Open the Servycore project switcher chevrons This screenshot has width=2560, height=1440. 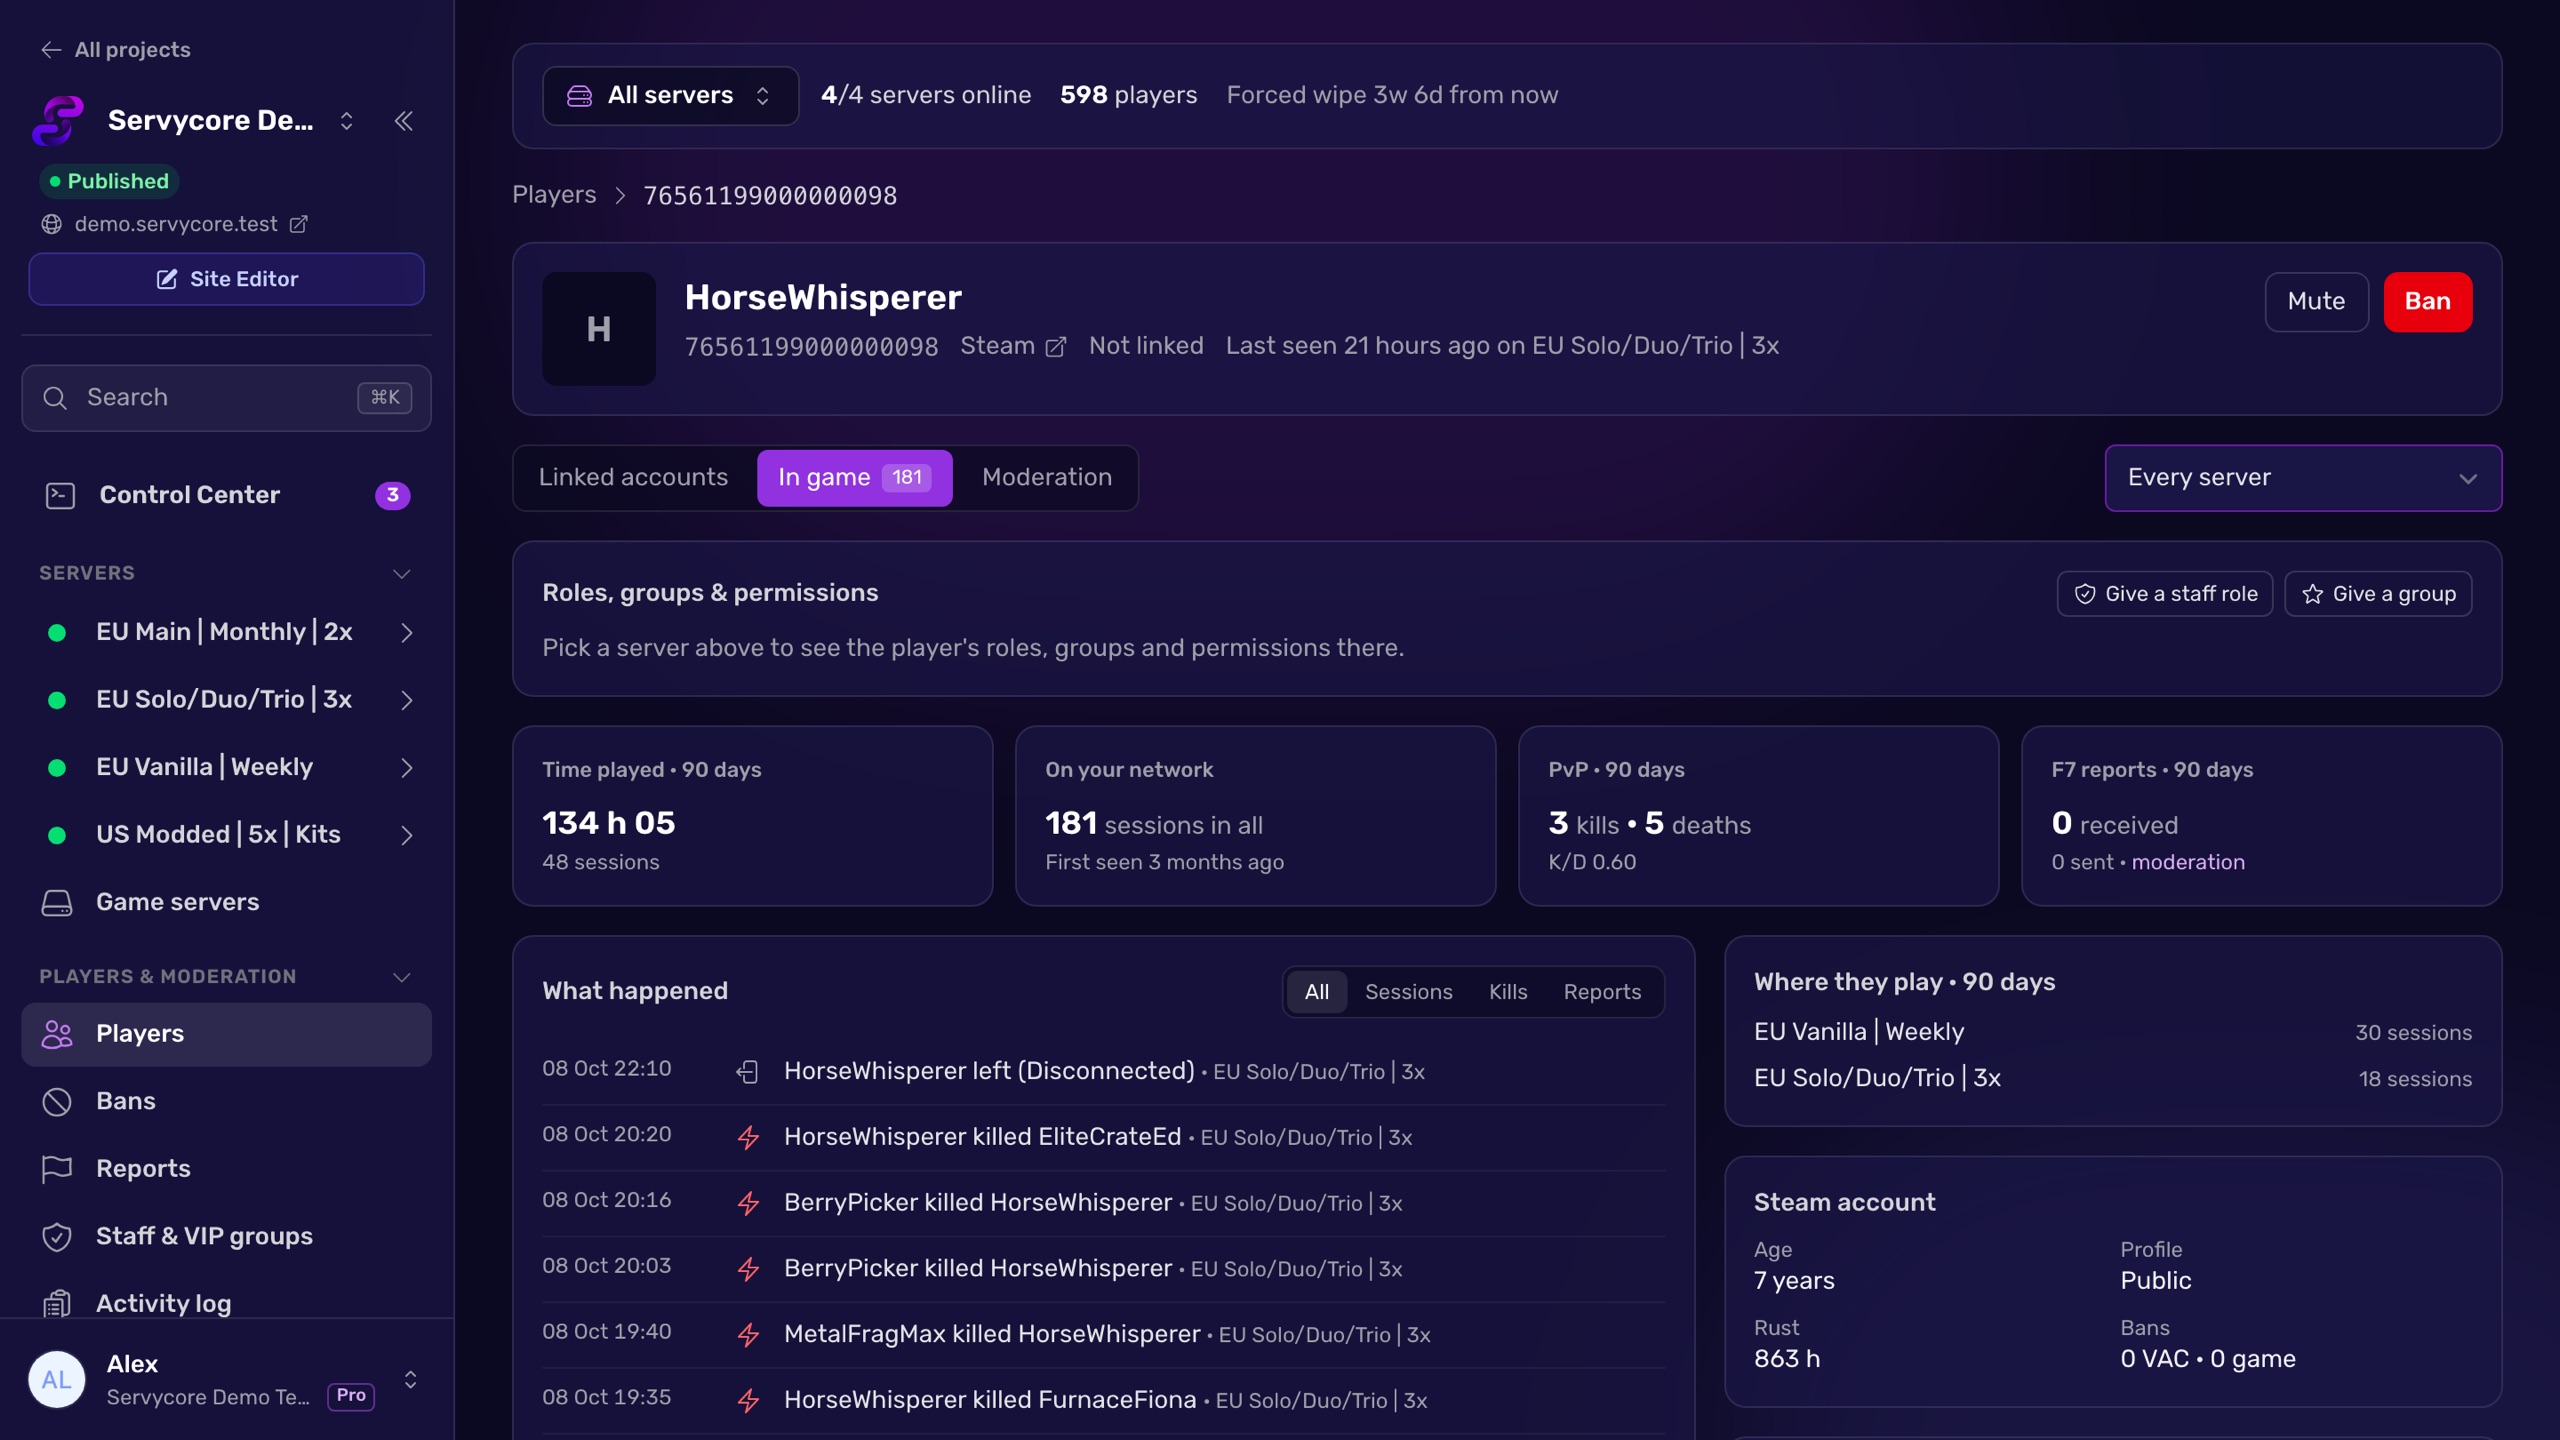click(346, 121)
